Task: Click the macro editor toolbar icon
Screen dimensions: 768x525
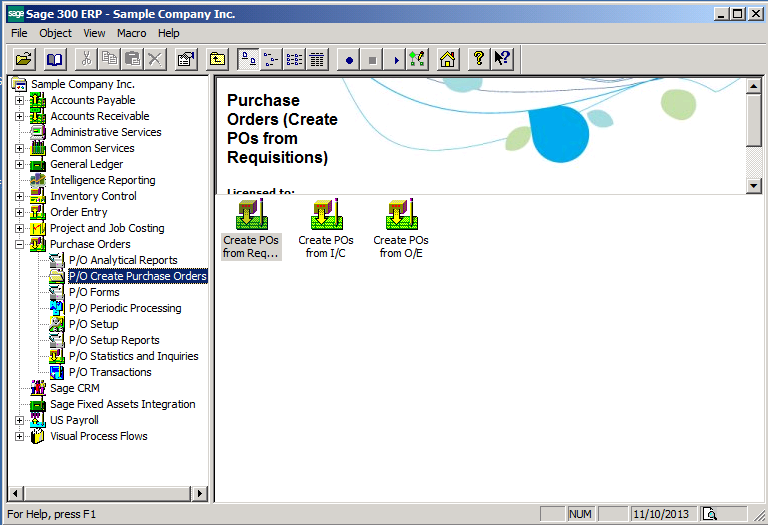Action: coord(417,60)
